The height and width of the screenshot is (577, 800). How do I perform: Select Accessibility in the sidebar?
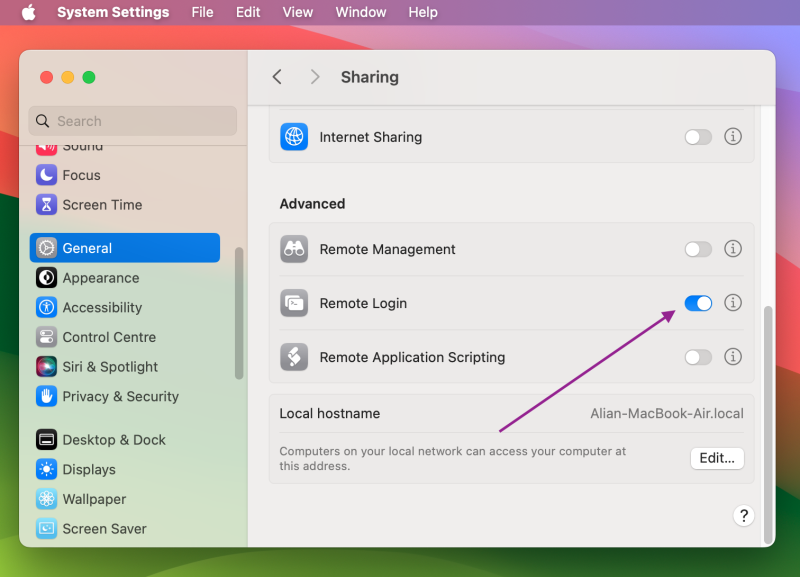pos(125,307)
